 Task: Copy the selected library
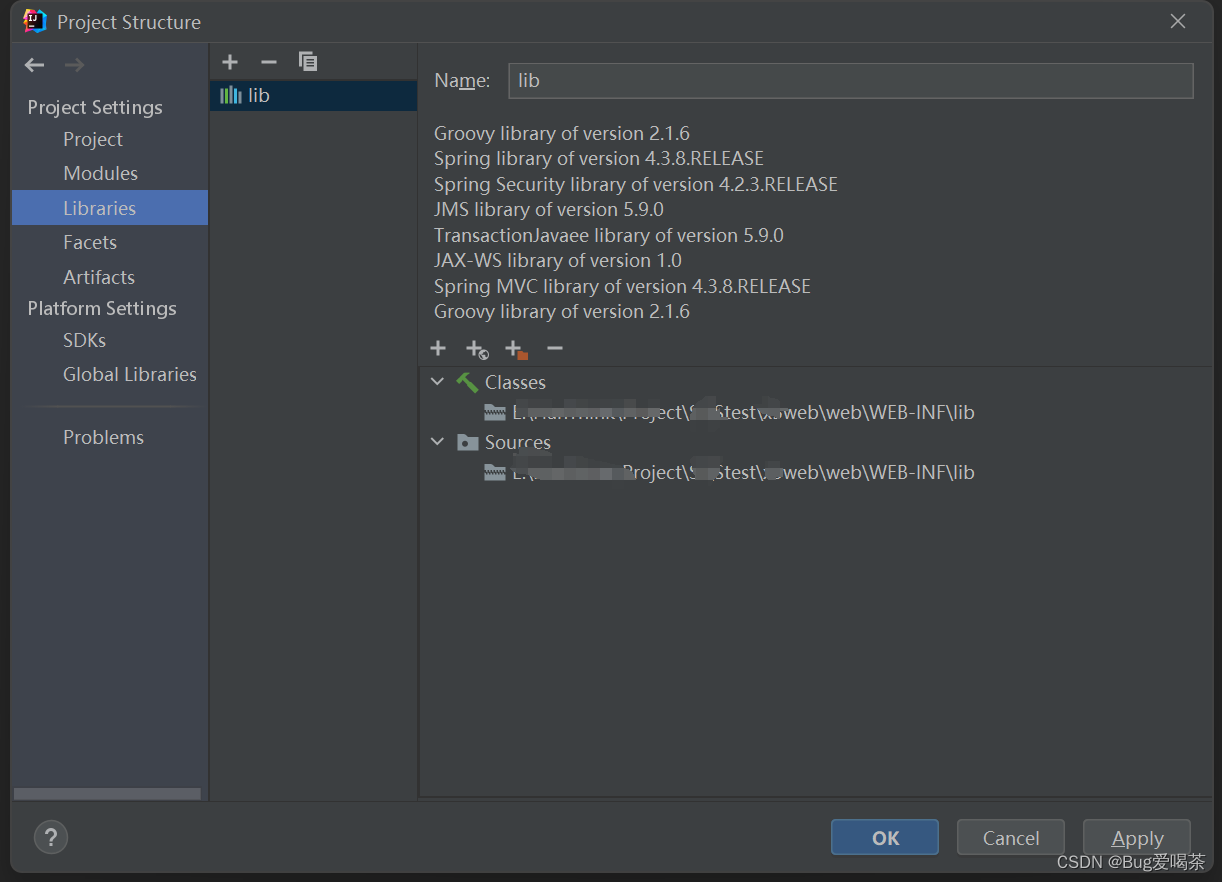308,62
